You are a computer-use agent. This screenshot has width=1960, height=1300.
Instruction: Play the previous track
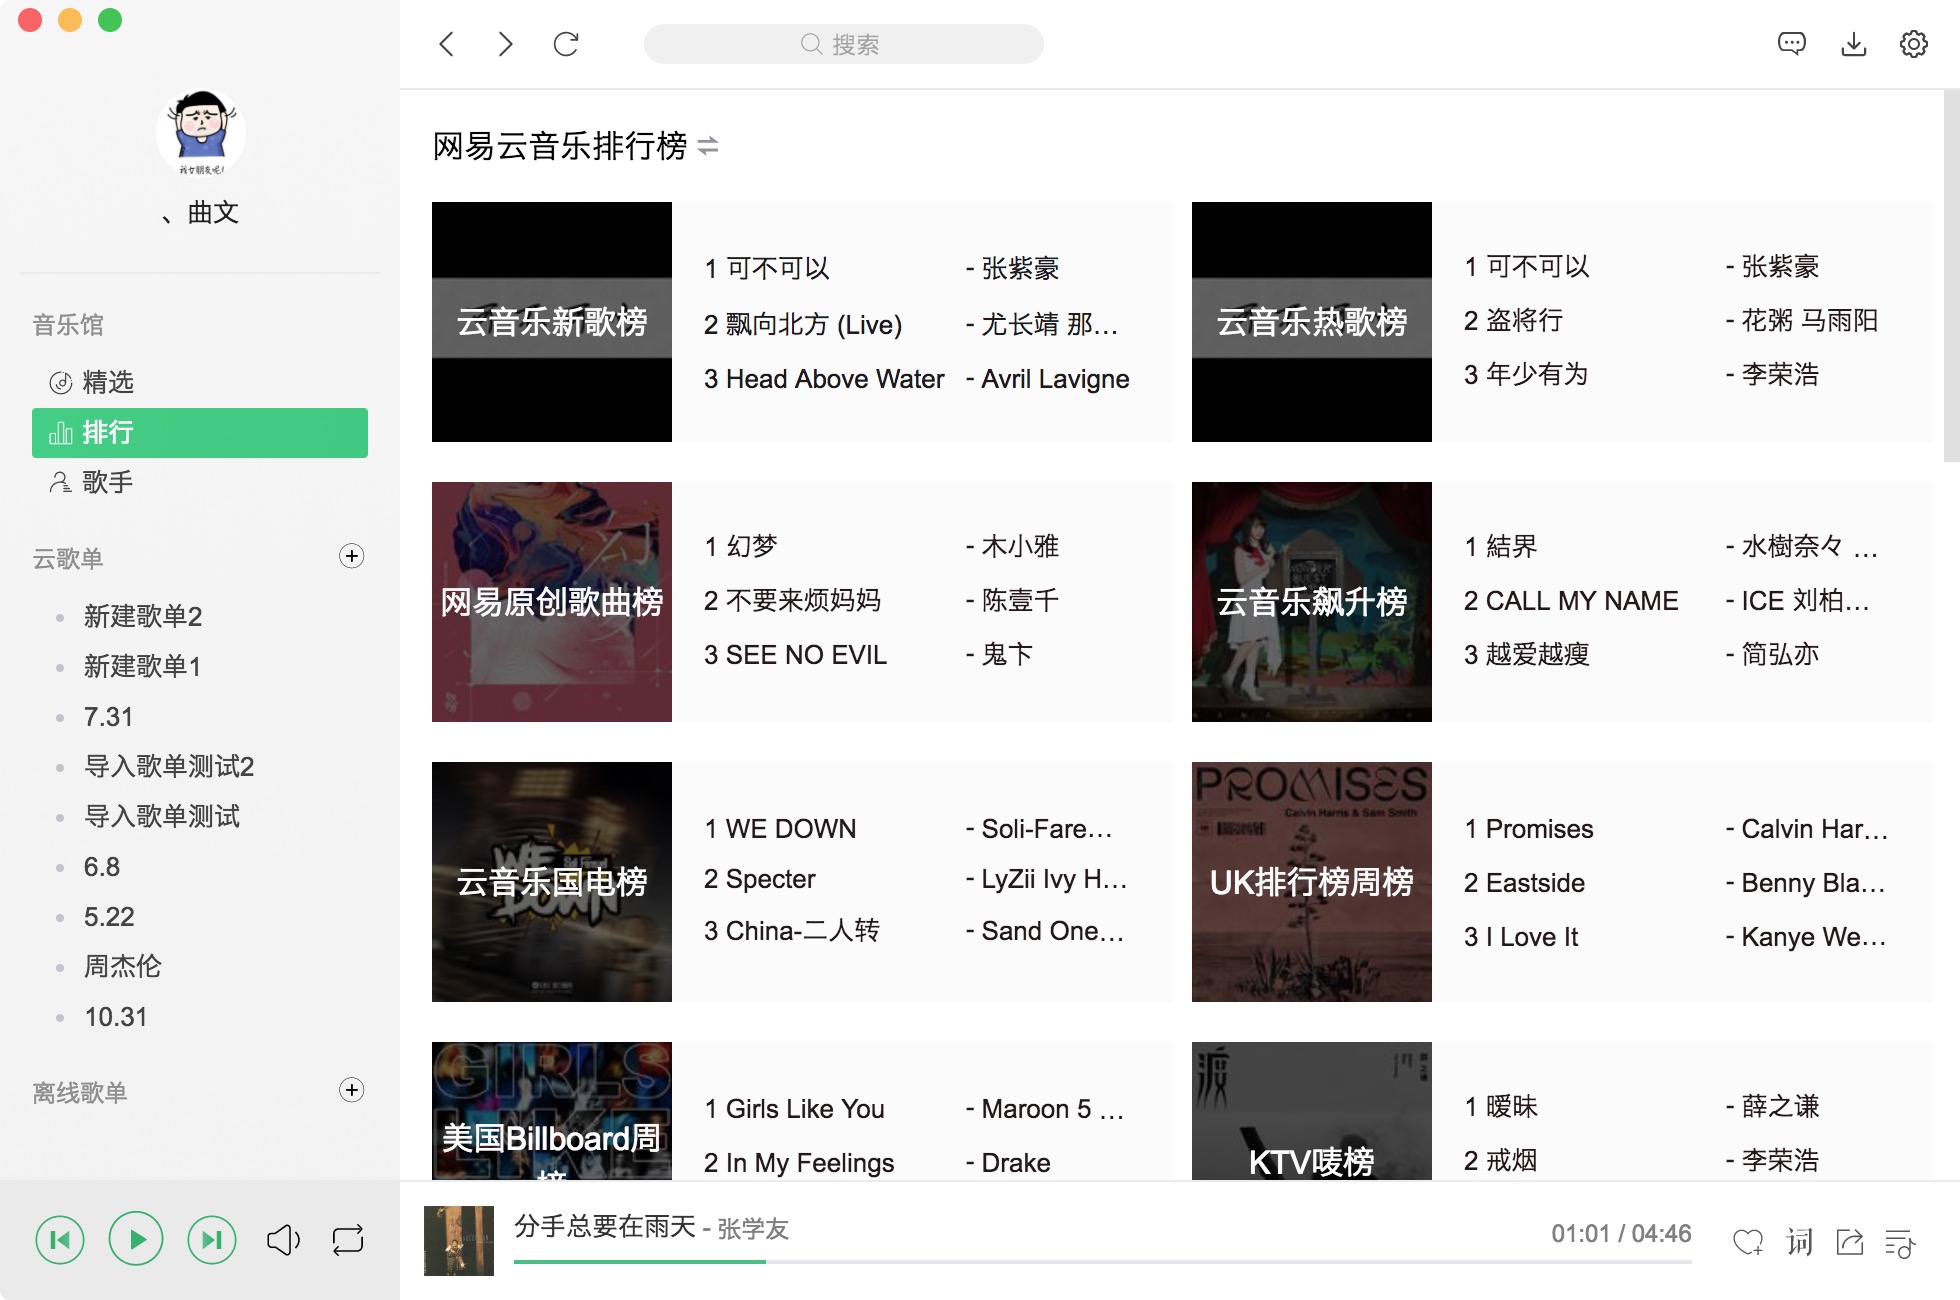(x=60, y=1240)
